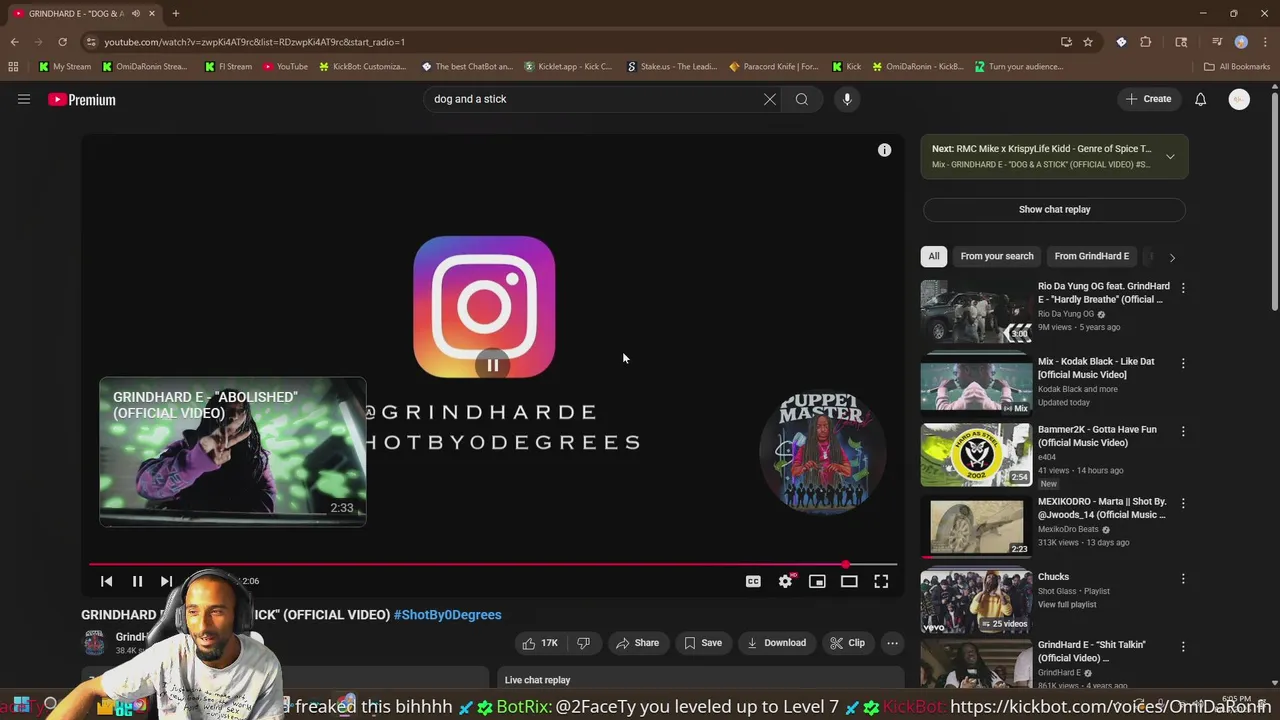Open the notifications bell
Screen dimensions: 1280x720
1200,99
